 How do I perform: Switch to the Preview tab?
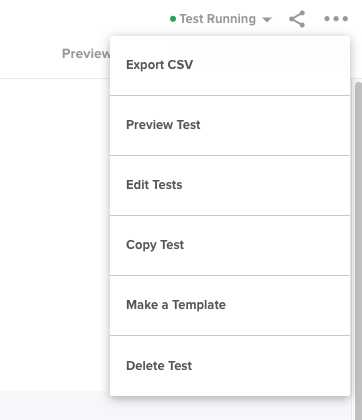coord(86,54)
